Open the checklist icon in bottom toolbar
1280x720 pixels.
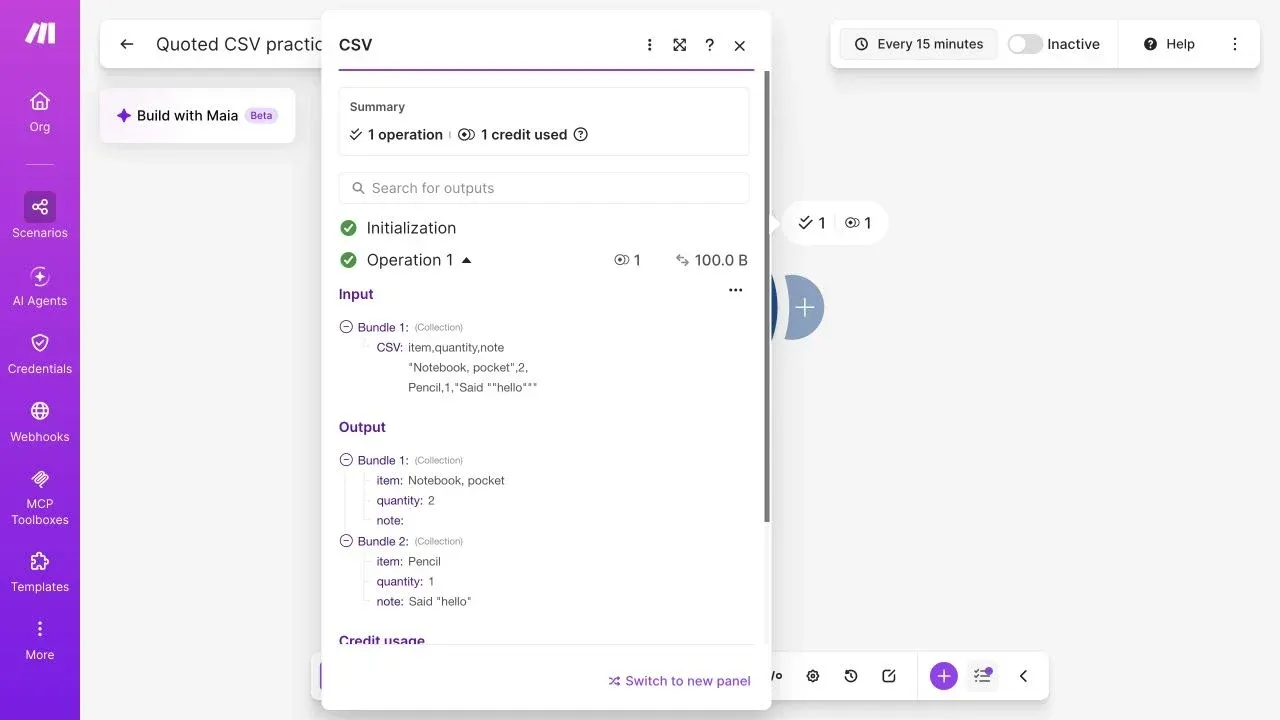(983, 676)
